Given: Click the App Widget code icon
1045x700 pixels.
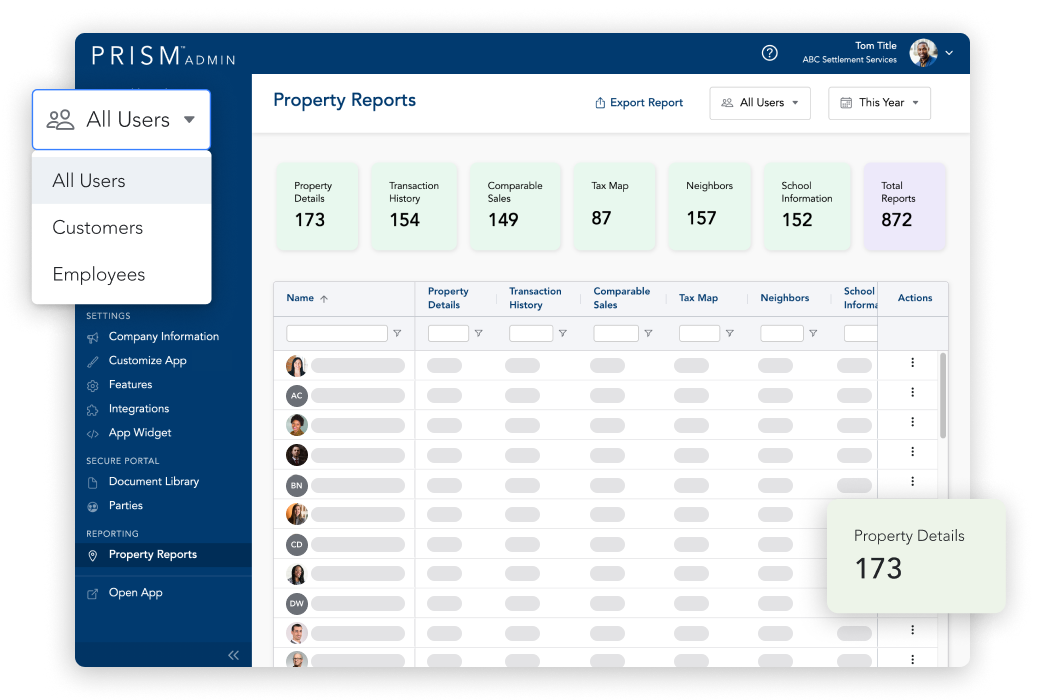Looking at the screenshot, I should coord(93,434).
